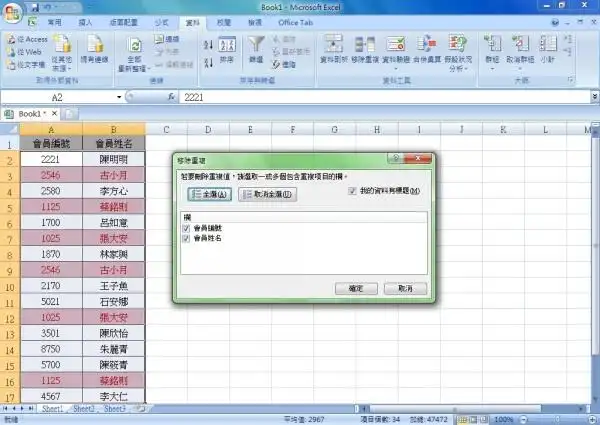Click the 確定 OK button
The image size is (600, 425).
356,288
